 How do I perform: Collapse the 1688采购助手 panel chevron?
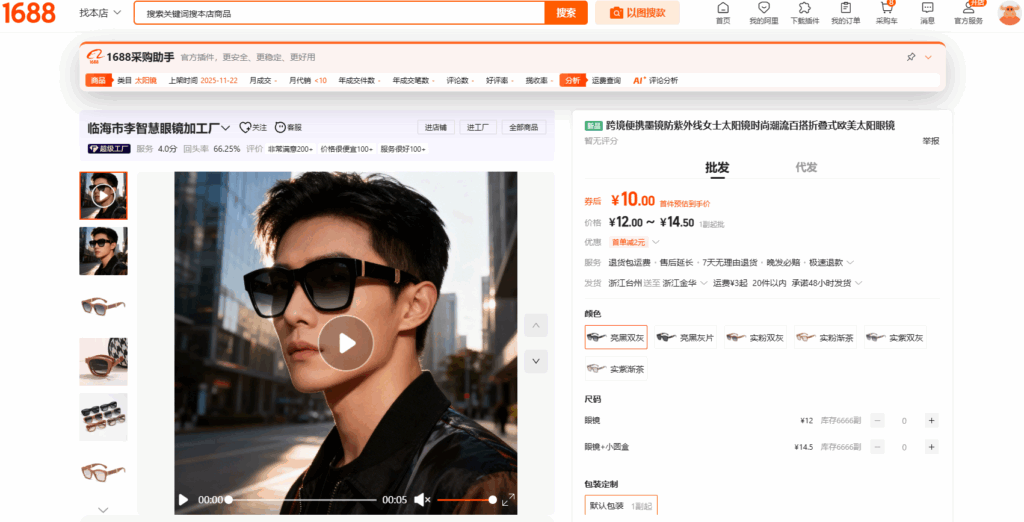[x=929, y=58]
